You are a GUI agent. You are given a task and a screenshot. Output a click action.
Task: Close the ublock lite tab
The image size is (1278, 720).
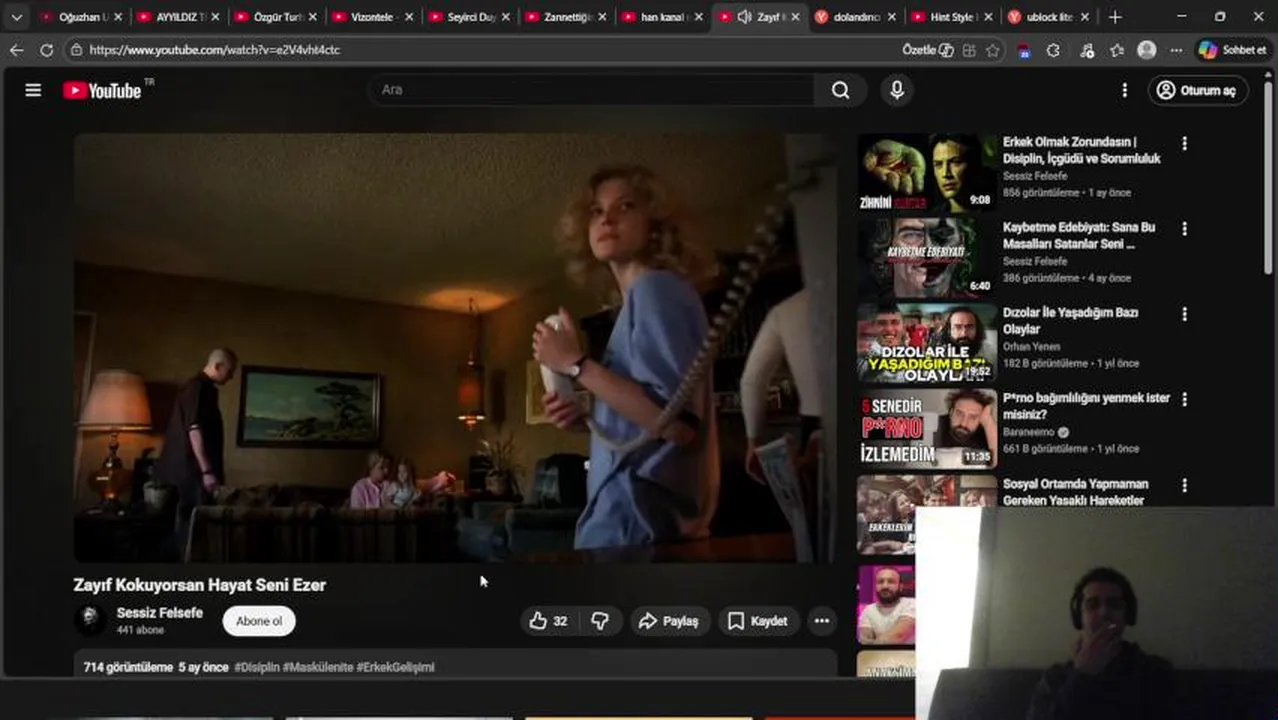(1086, 17)
